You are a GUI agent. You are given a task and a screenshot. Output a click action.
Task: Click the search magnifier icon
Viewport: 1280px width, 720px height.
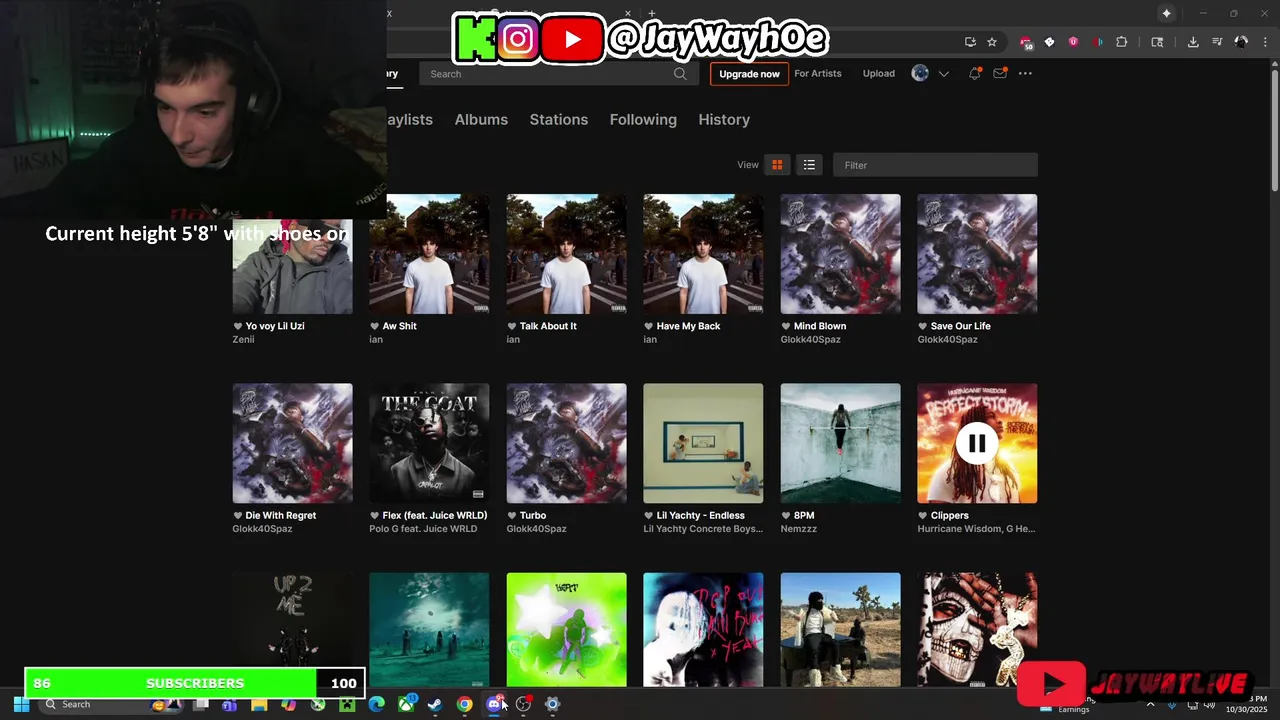pos(680,73)
